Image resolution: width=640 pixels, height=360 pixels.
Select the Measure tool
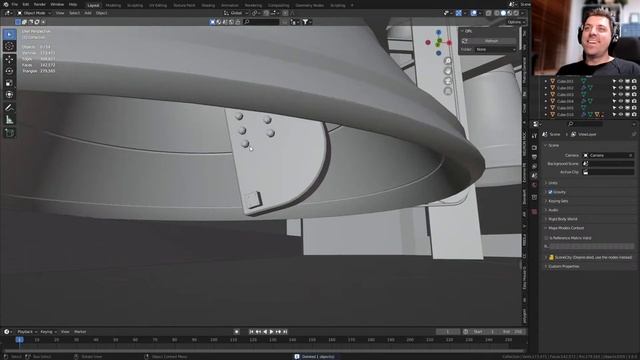coord(9,120)
